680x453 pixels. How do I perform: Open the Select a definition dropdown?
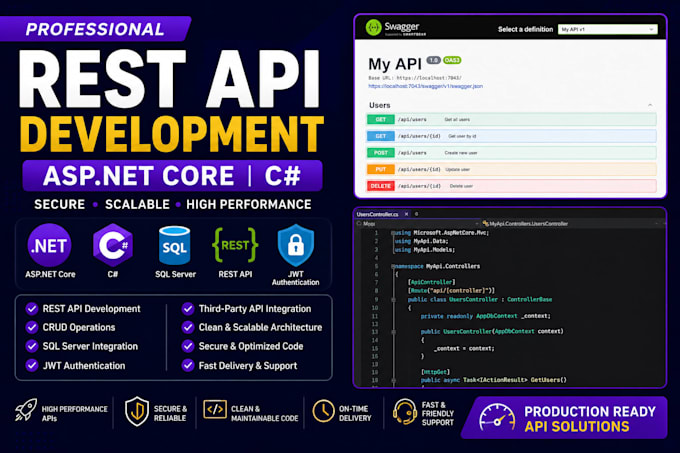pyautogui.click(x=608, y=29)
